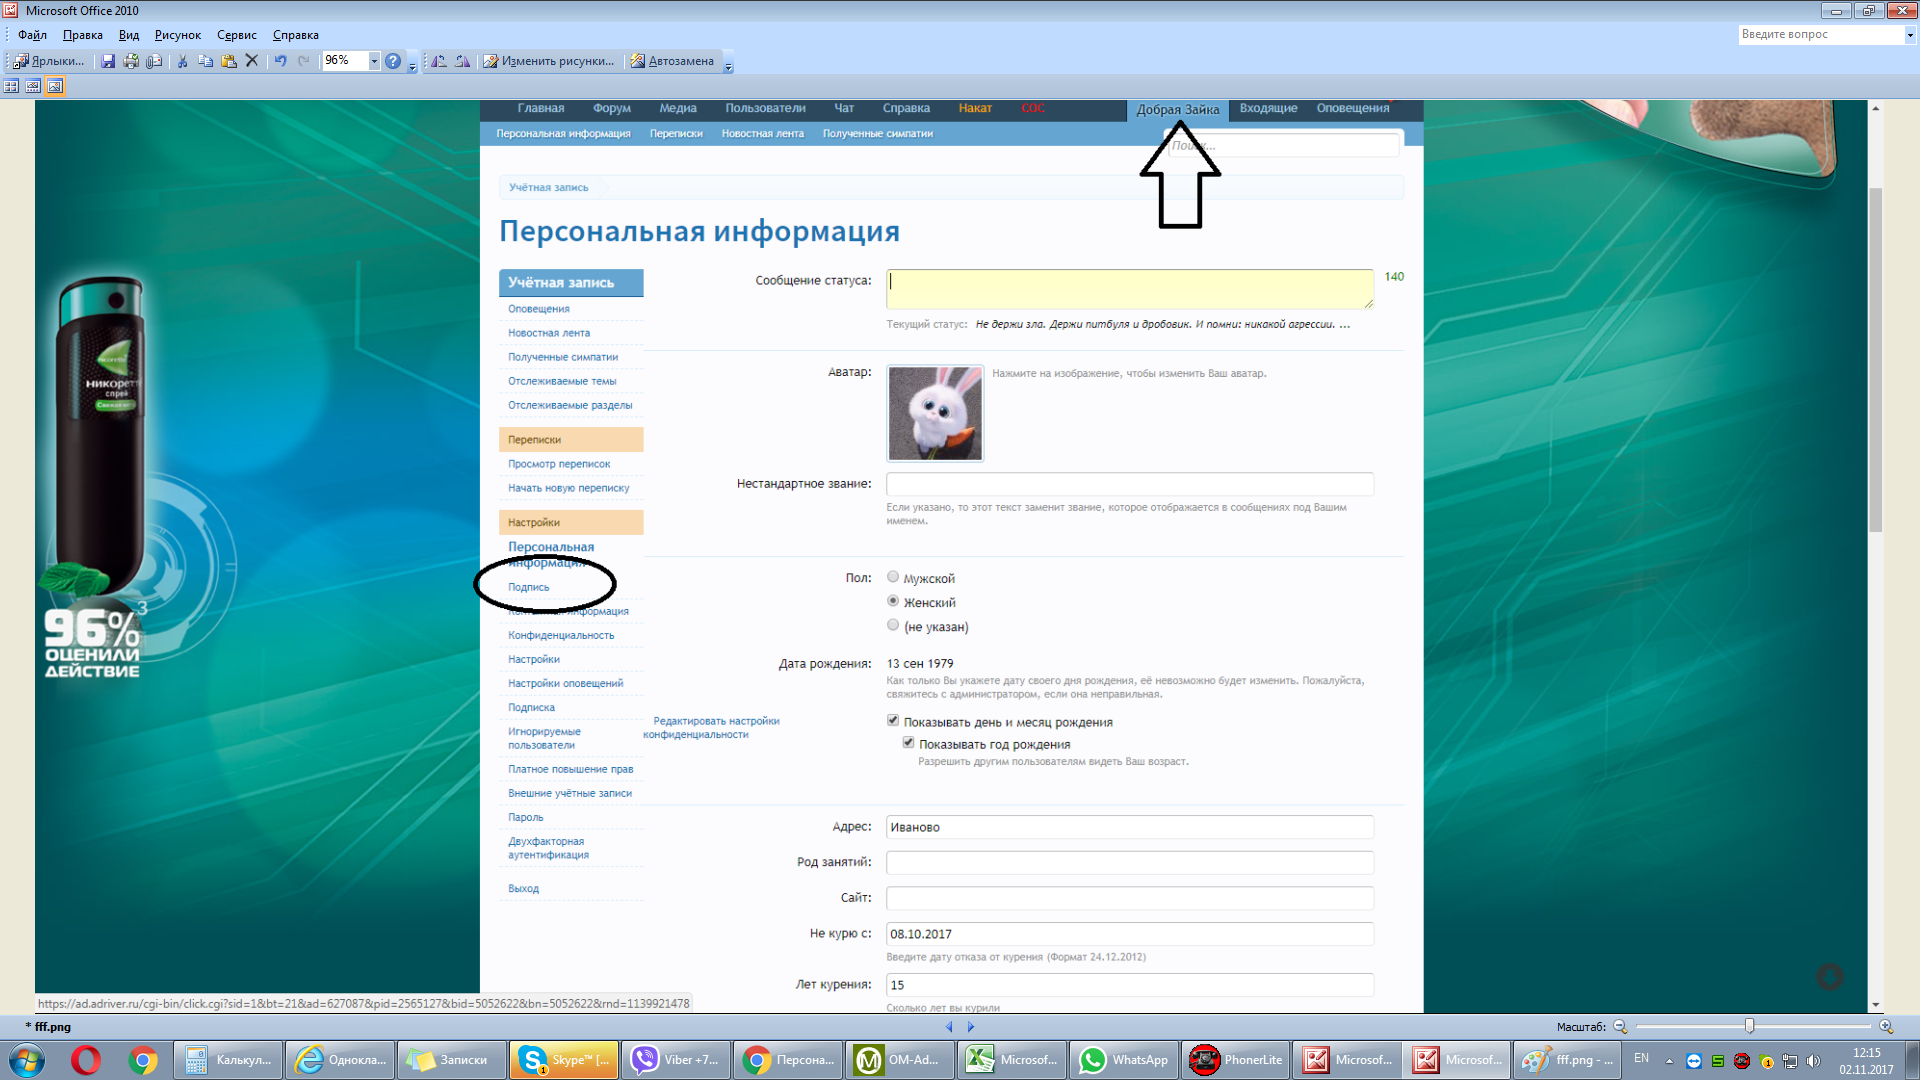Select Входящие tab in top navigation
Image resolution: width=1920 pixels, height=1080 pixels.
[x=1266, y=108]
